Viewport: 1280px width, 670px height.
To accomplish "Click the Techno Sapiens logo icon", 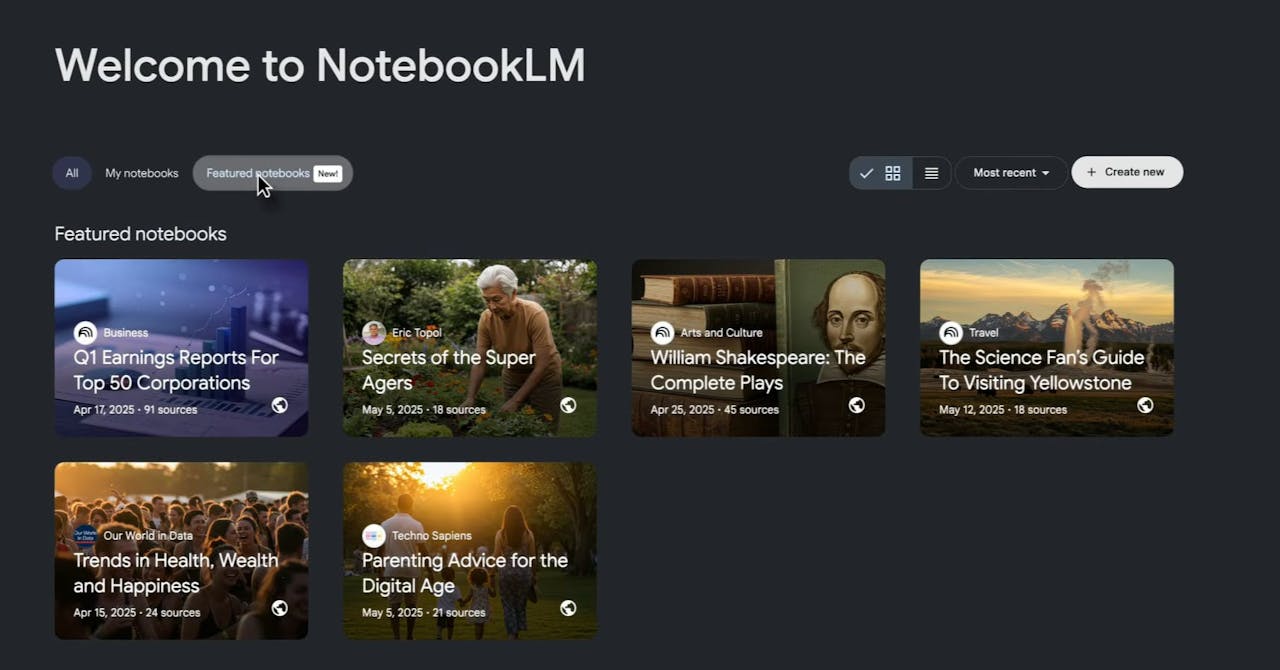I will [x=374, y=536].
